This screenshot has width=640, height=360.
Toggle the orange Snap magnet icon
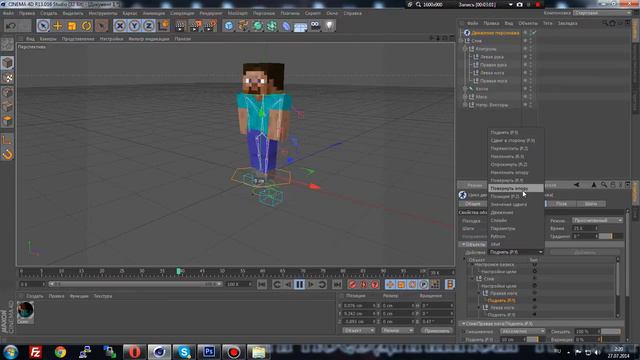7,155
